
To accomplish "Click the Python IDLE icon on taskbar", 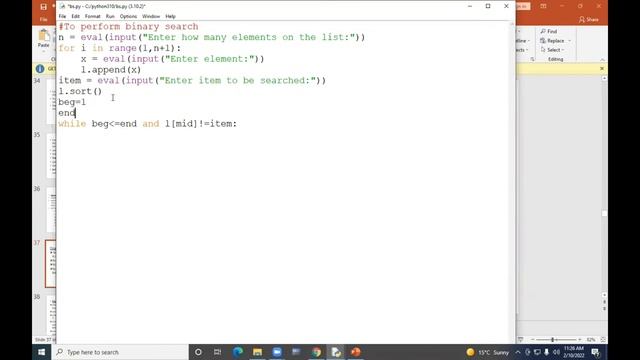I will click(336, 352).
